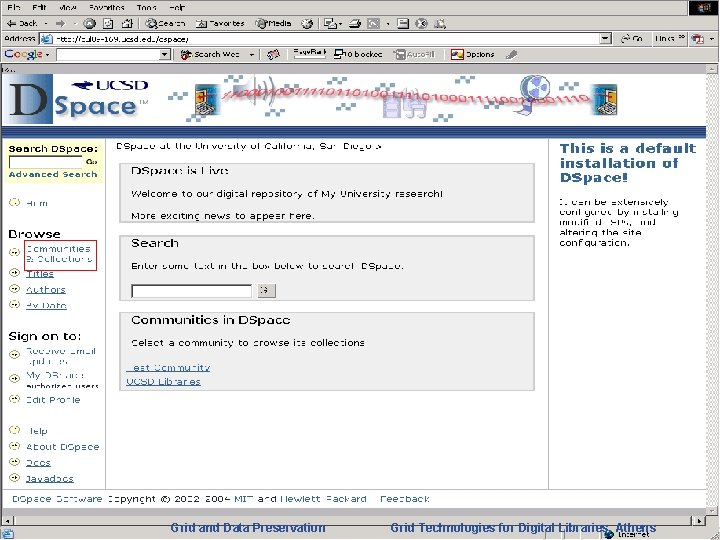720x540 pixels.
Task: Click Receive email updates link
Action: pos(61,356)
